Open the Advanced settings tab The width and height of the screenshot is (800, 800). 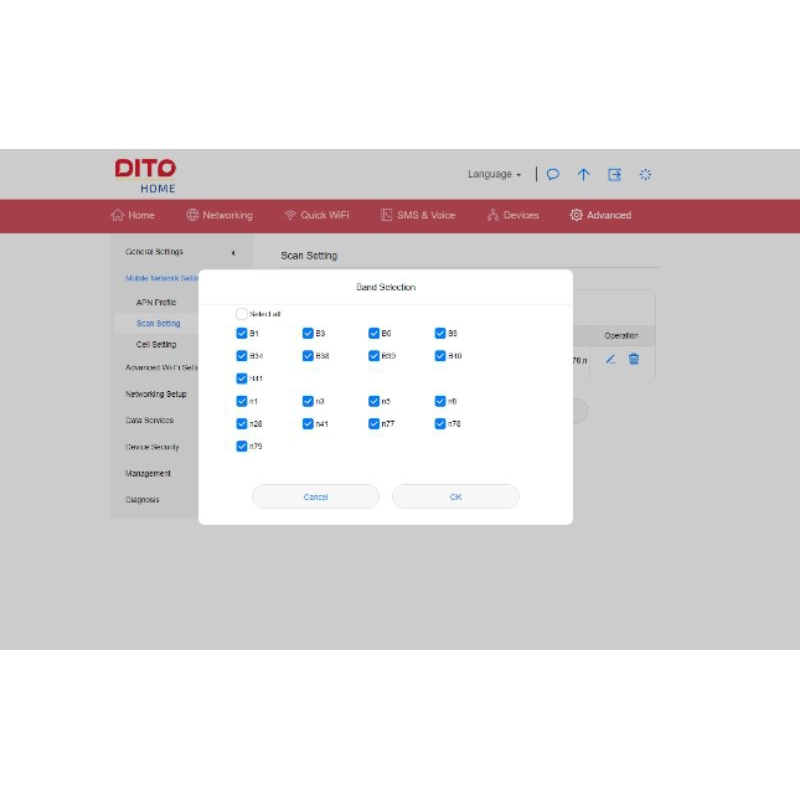(x=600, y=215)
